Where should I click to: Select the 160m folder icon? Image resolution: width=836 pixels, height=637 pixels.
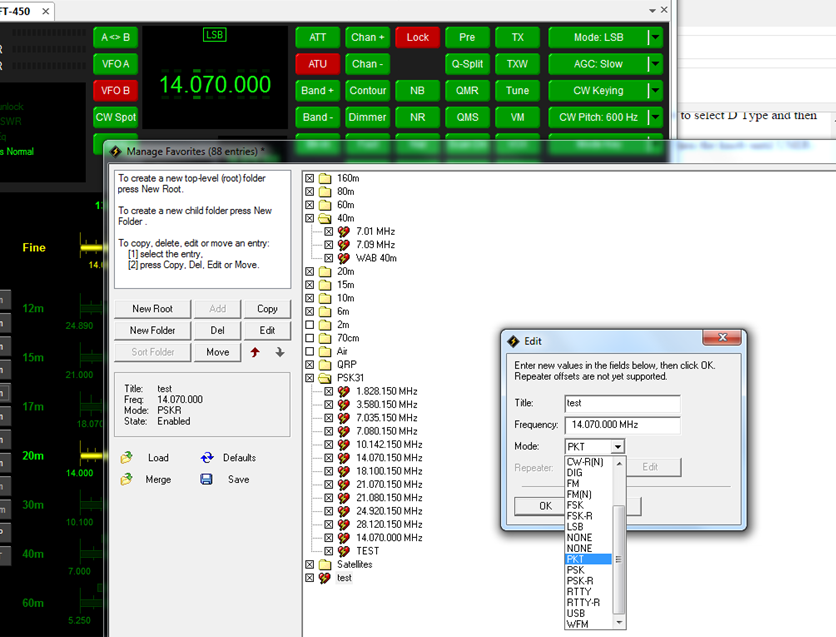(325, 178)
